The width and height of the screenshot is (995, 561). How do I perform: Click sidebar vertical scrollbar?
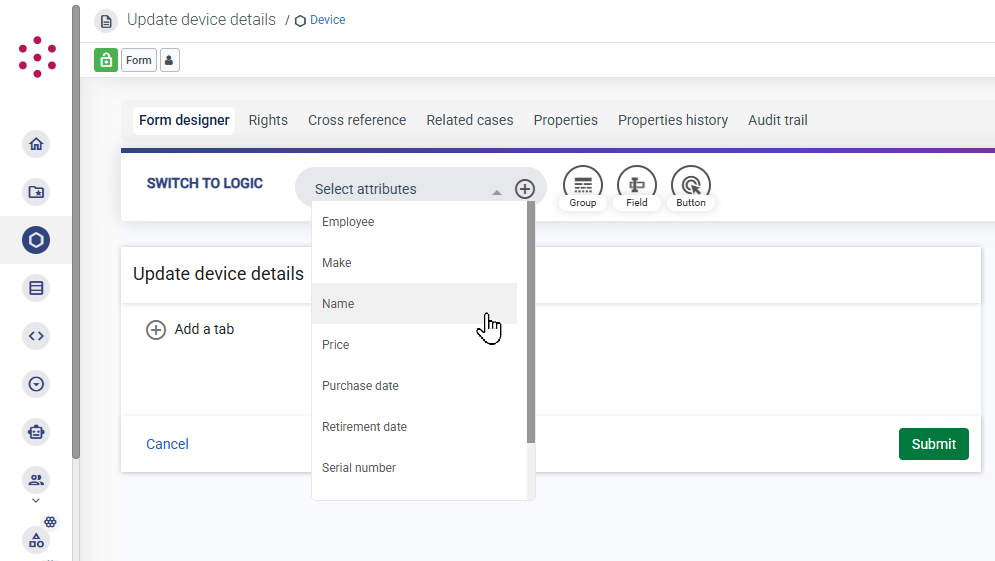[76, 232]
